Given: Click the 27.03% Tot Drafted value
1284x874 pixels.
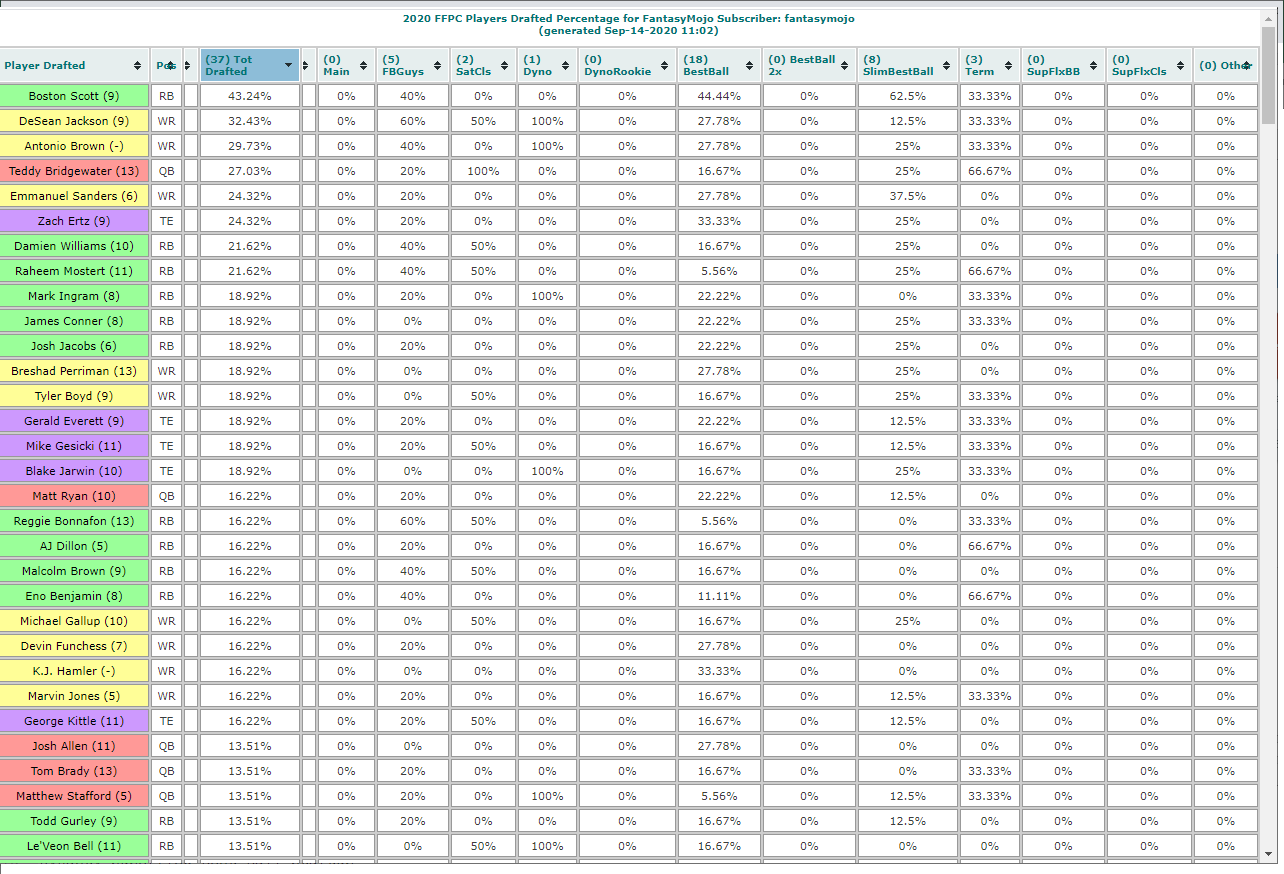Looking at the screenshot, I should pyautogui.click(x=250, y=171).
